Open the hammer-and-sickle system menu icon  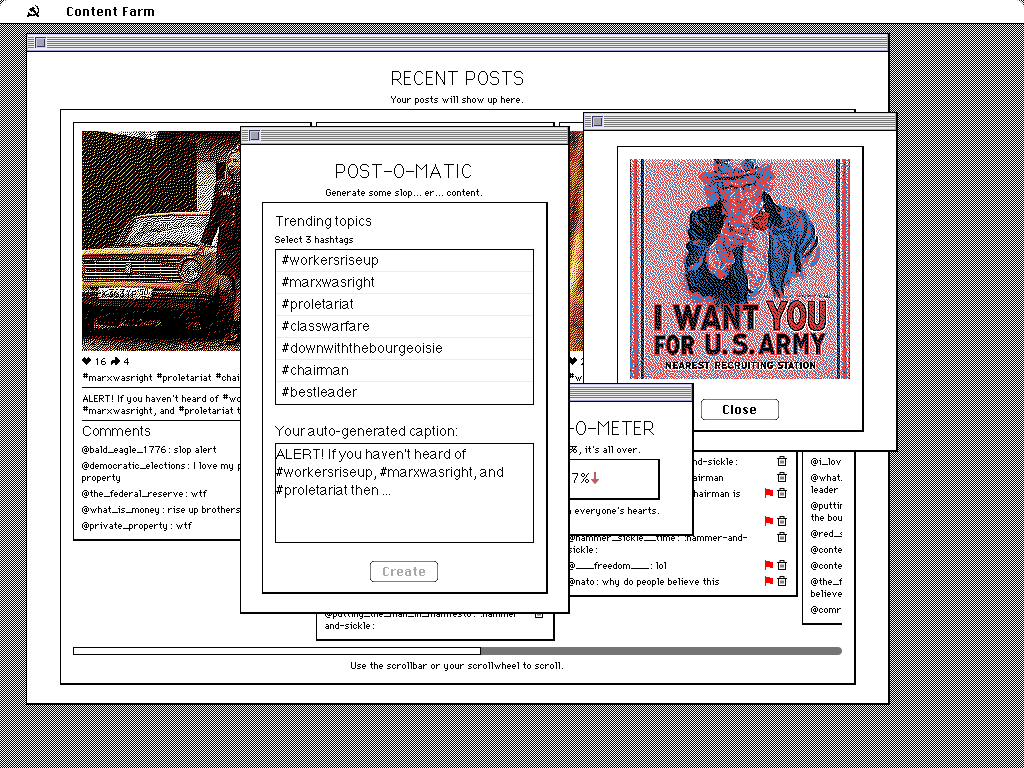tap(33, 11)
